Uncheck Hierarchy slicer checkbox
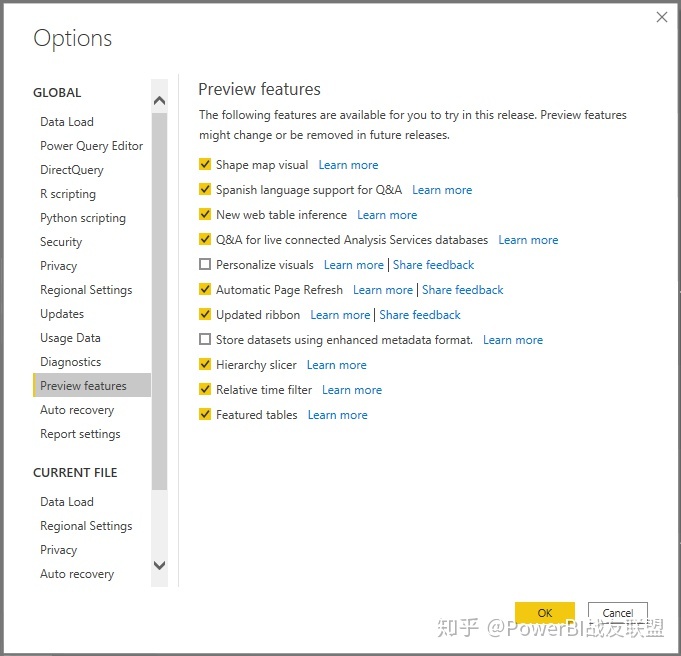This screenshot has width=681, height=656. point(205,364)
